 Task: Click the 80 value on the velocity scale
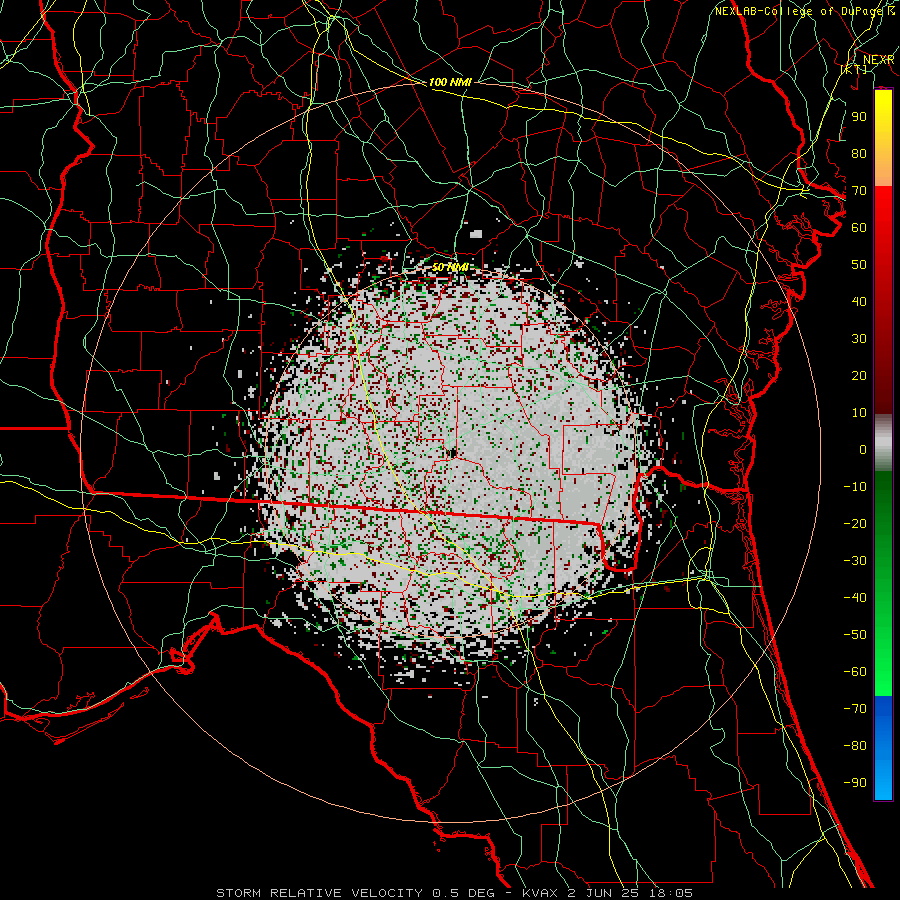(859, 154)
